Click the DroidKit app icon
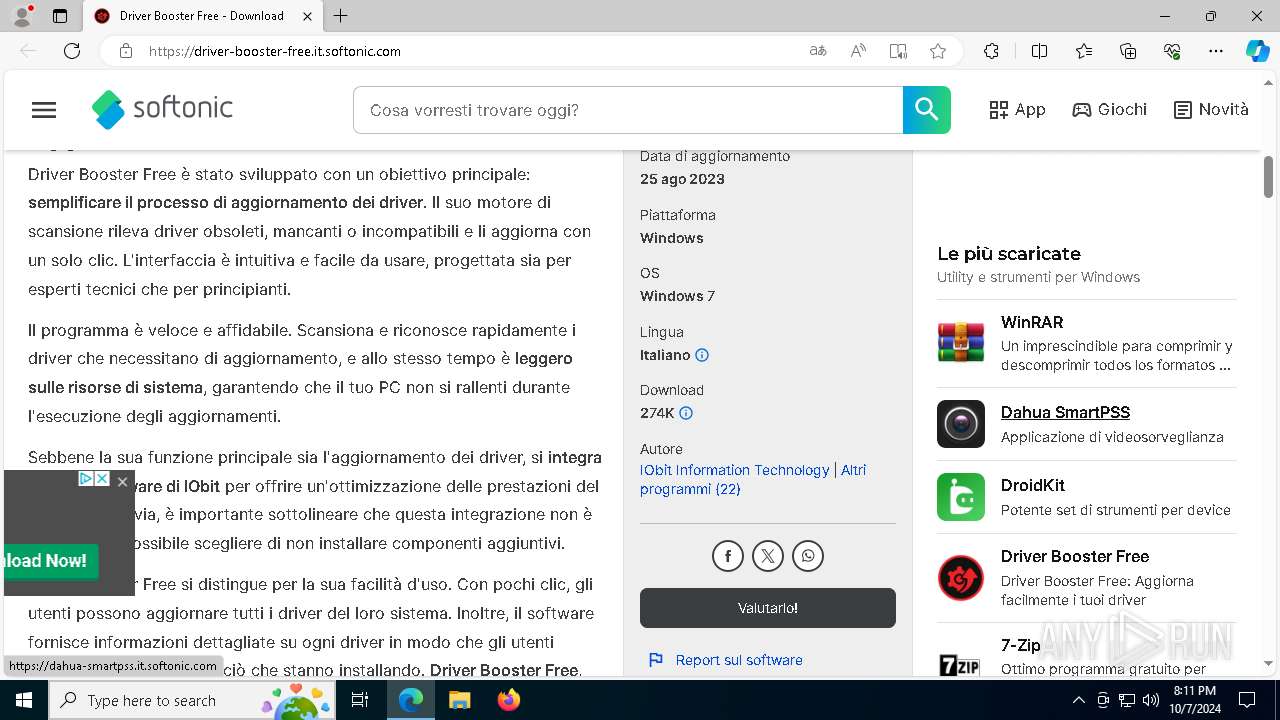The image size is (1280, 720). (x=961, y=497)
